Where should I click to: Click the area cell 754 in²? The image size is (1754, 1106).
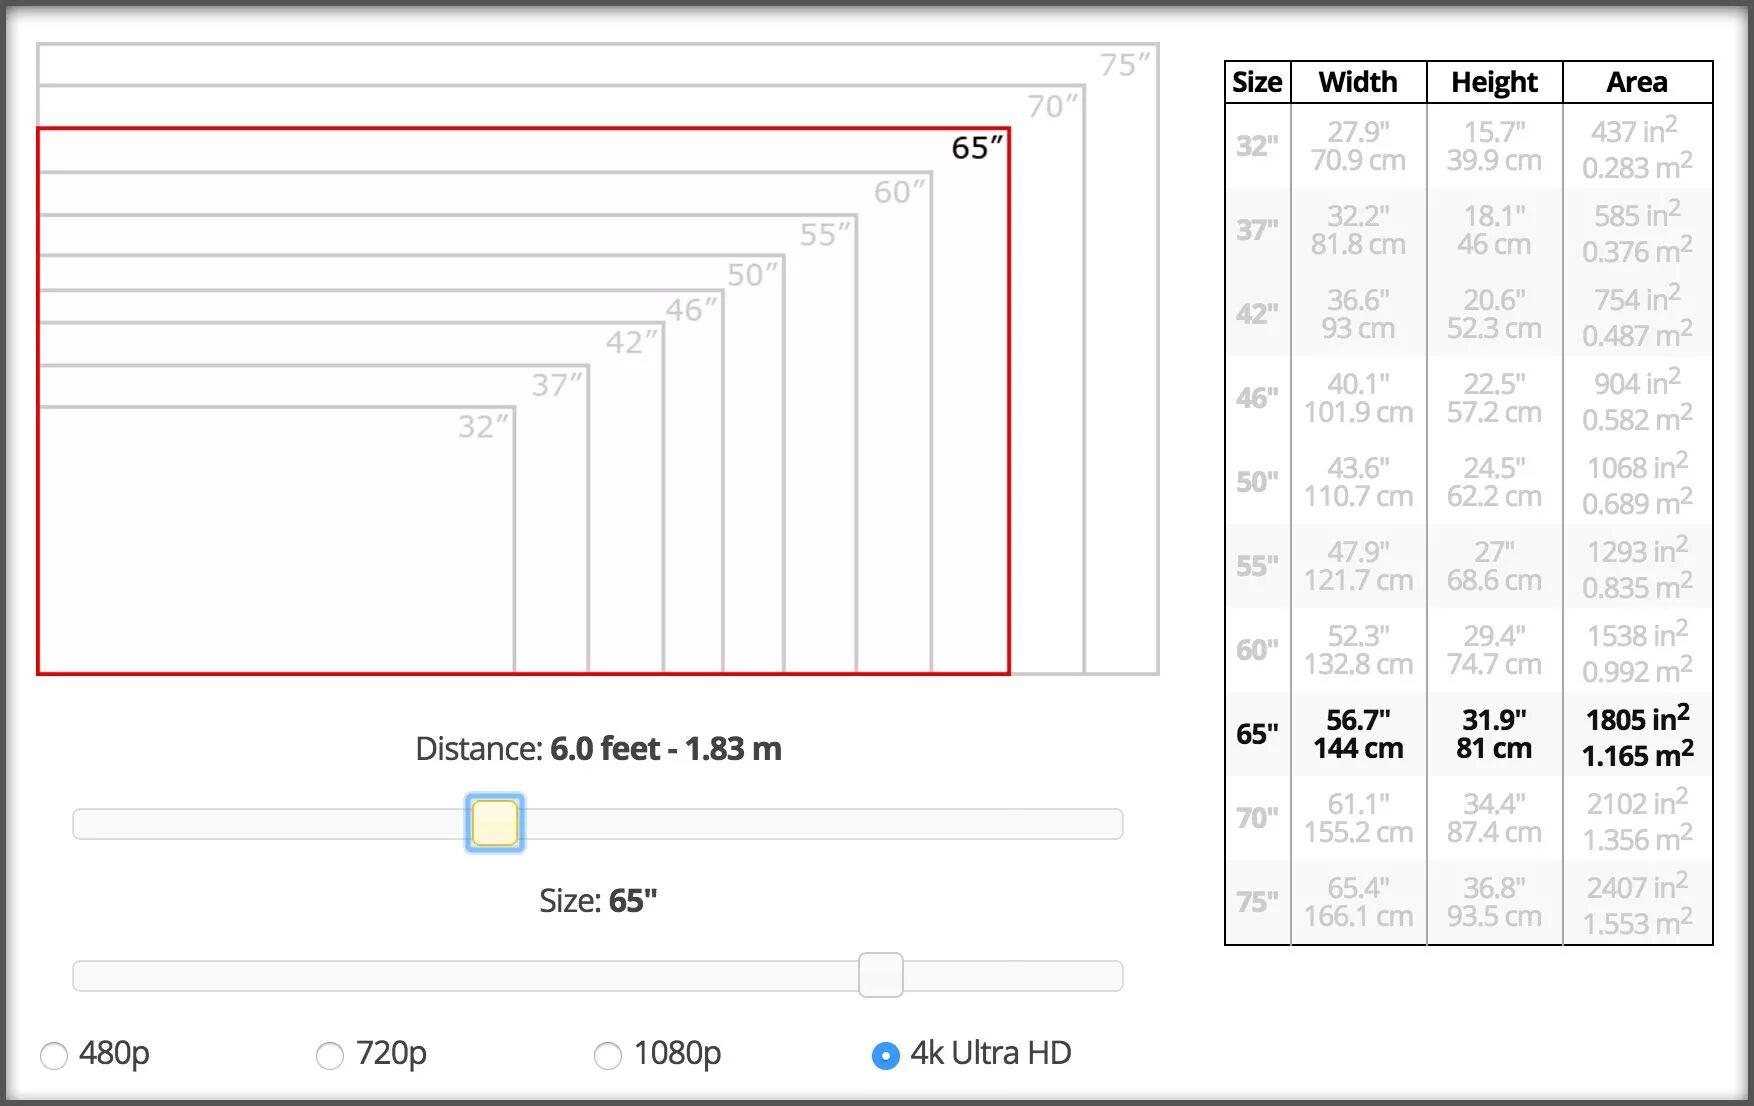pyautogui.click(x=1637, y=314)
